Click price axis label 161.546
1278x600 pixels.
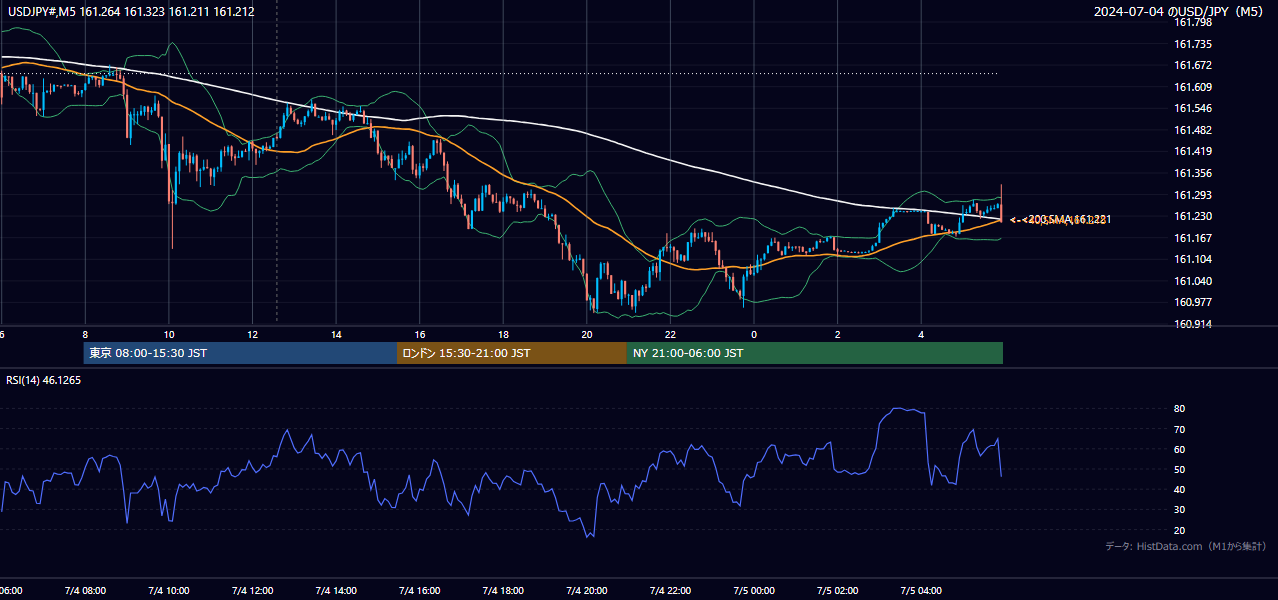click(x=1193, y=108)
